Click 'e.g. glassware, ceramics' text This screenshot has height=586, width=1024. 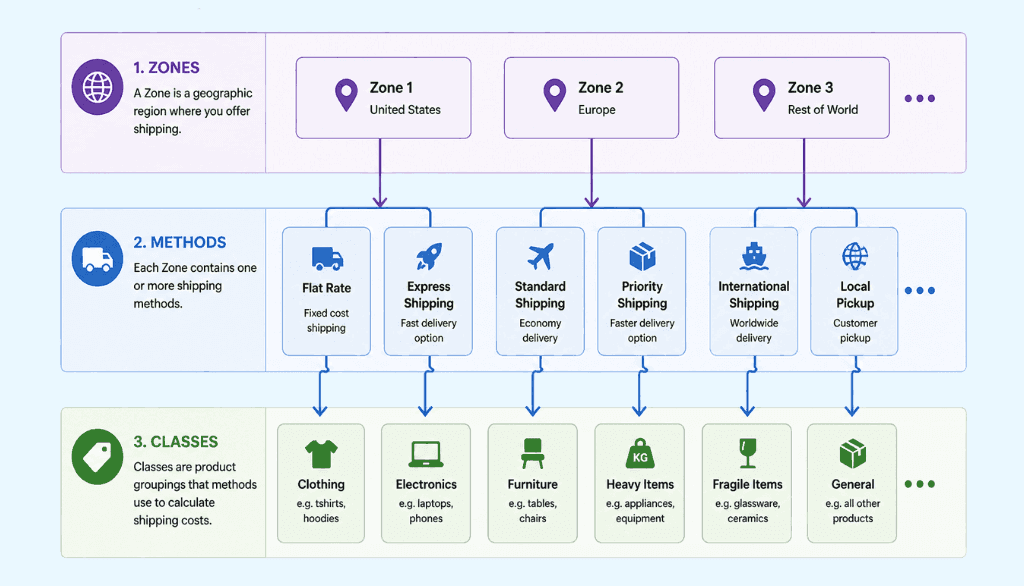pyautogui.click(x=748, y=511)
